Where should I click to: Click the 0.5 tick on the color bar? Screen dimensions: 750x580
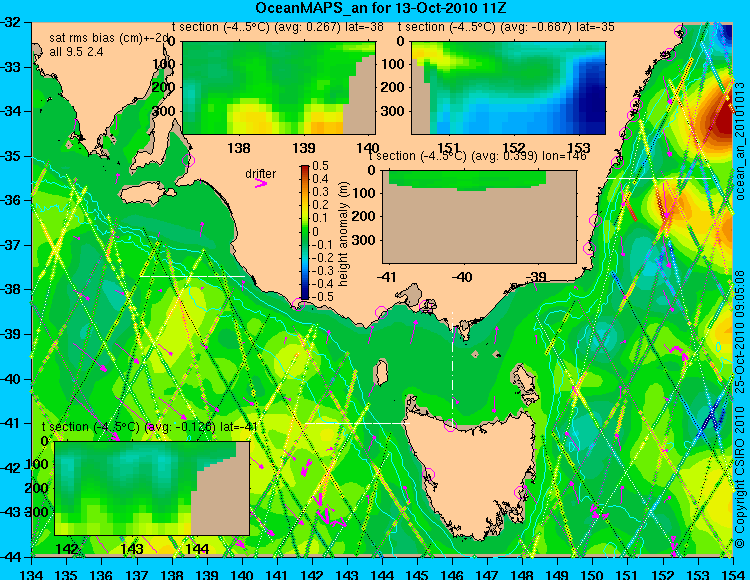pos(320,166)
